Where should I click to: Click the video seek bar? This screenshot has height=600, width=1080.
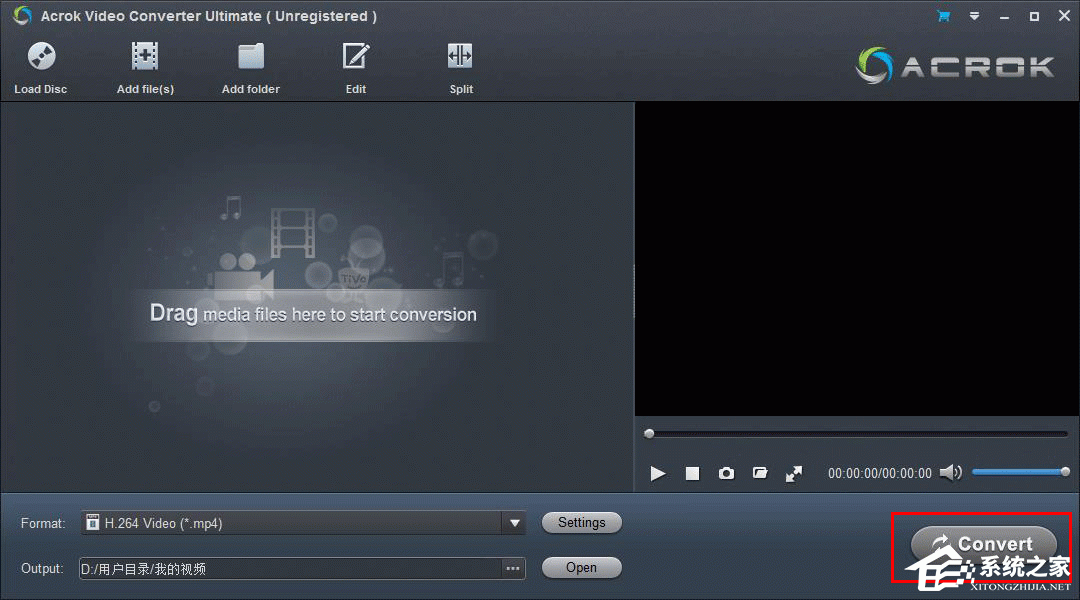[x=858, y=434]
